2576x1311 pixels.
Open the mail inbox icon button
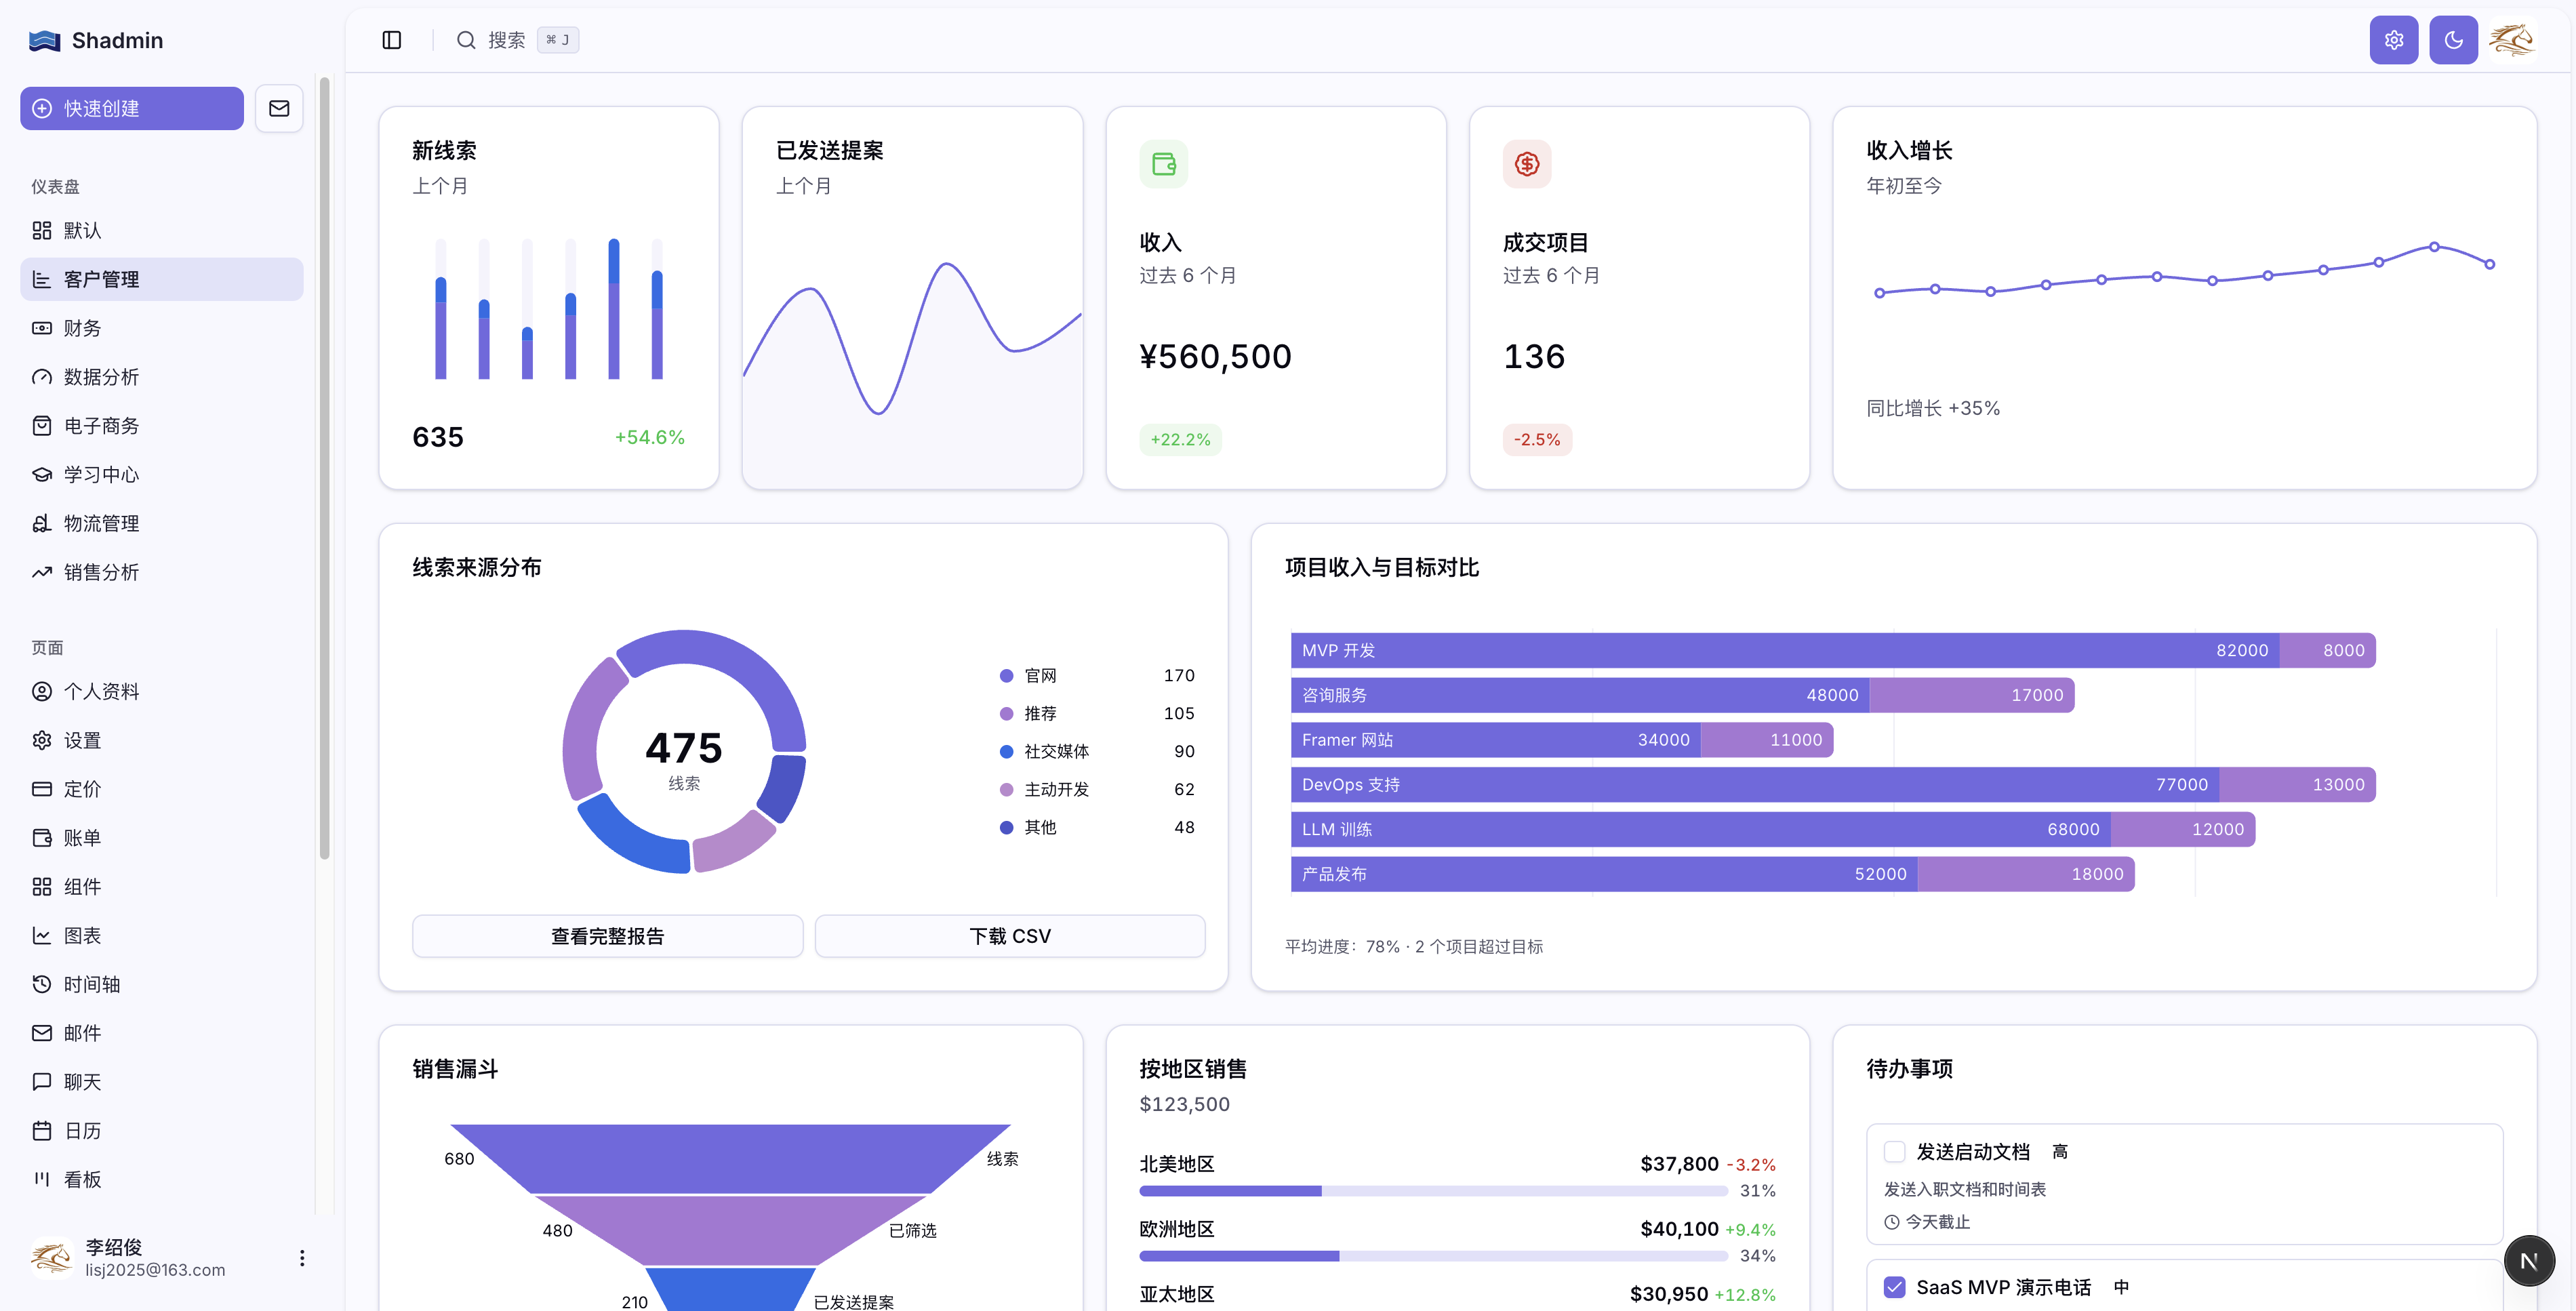point(279,108)
